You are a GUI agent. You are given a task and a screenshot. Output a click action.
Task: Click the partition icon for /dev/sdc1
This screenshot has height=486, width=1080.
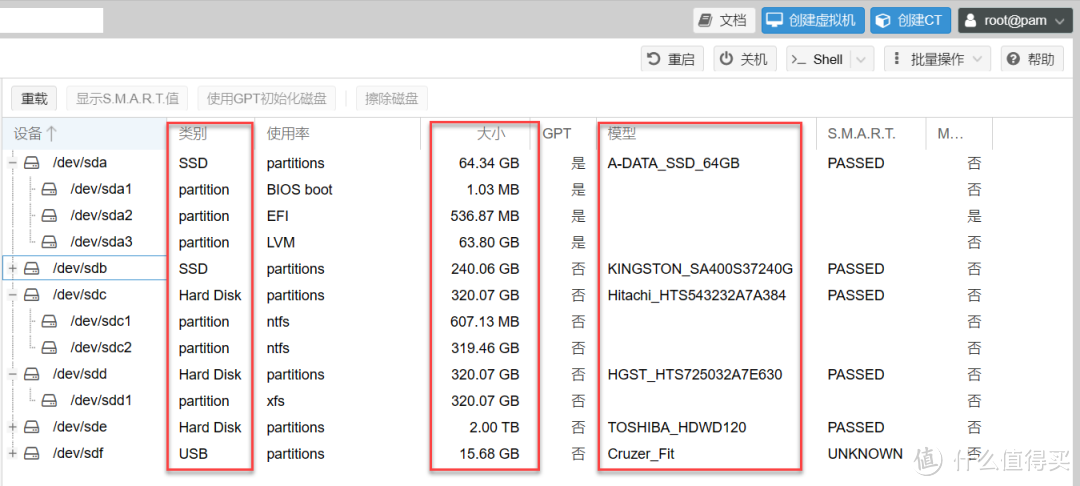click(51, 322)
